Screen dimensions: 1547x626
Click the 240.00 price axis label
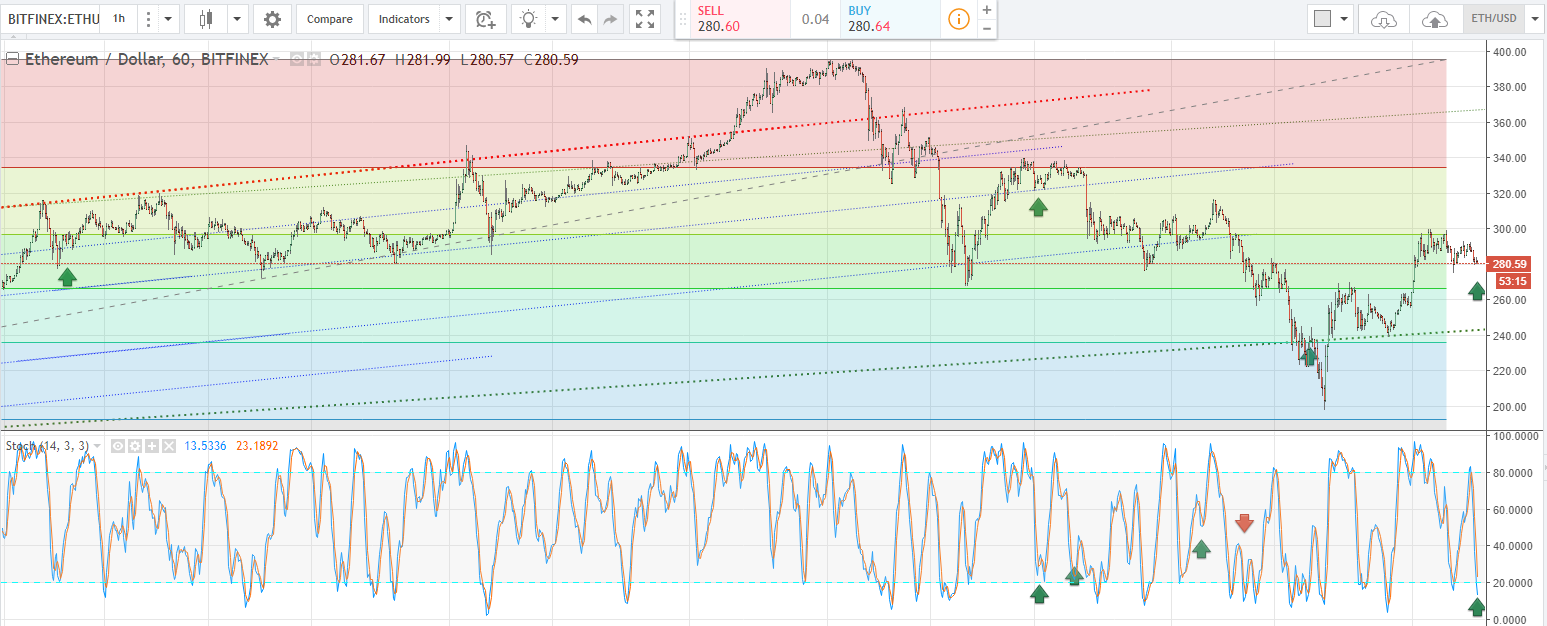pyautogui.click(x=1509, y=336)
